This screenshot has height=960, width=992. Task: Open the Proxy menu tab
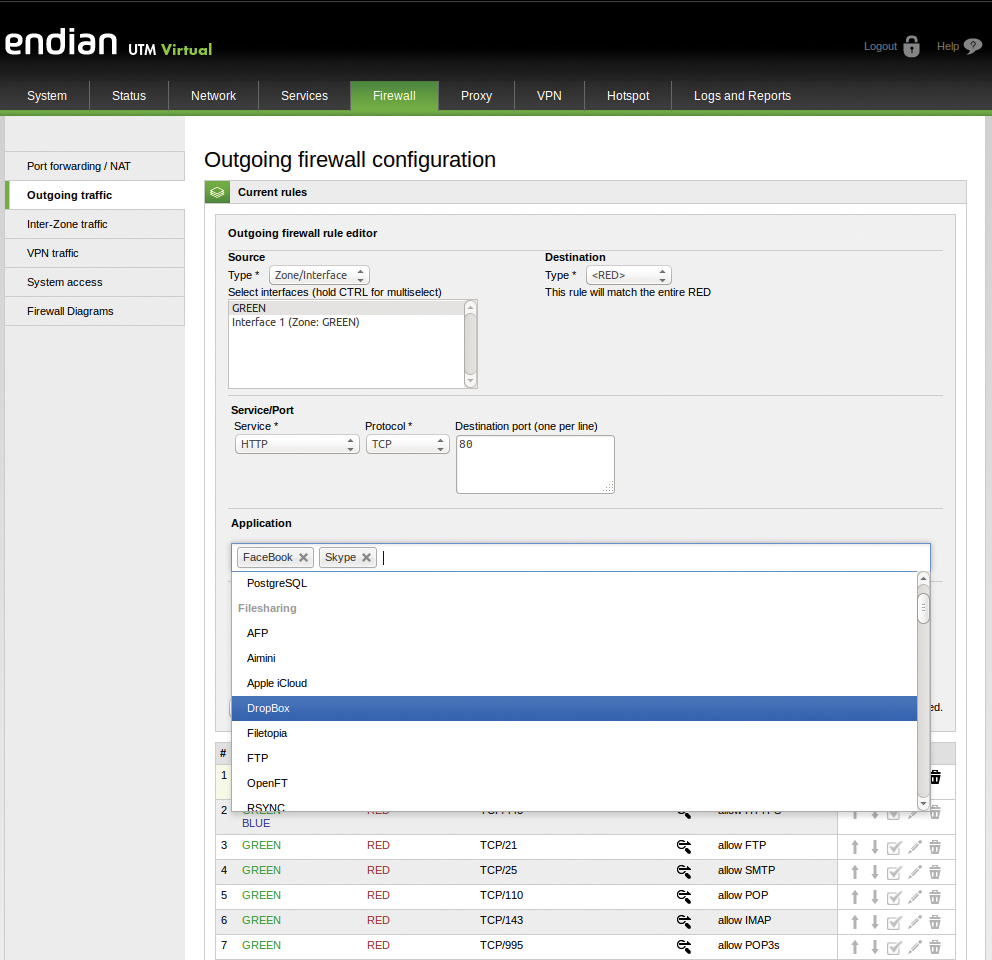point(476,96)
